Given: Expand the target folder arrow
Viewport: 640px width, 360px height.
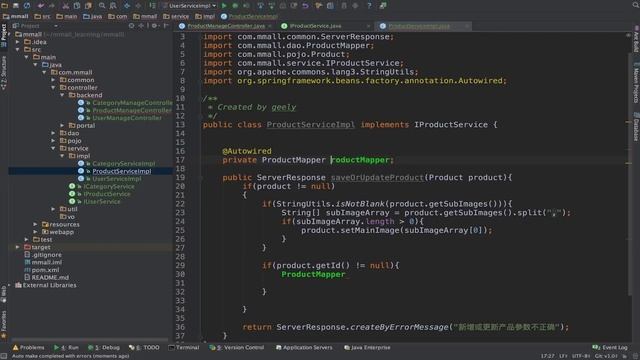Looking at the screenshot, I should (x=18, y=247).
